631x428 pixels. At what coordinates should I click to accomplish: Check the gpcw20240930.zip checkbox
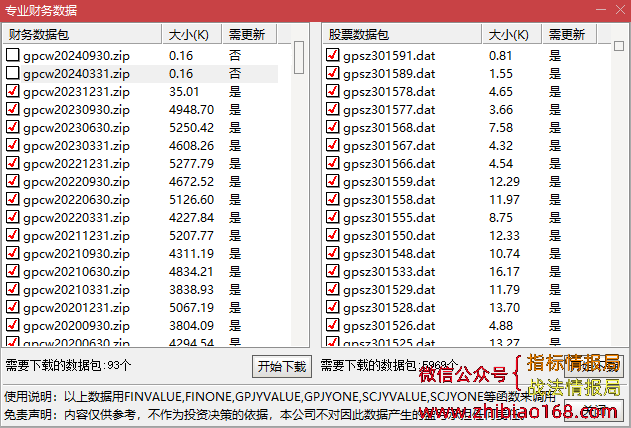pyautogui.click(x=12, y=55)
